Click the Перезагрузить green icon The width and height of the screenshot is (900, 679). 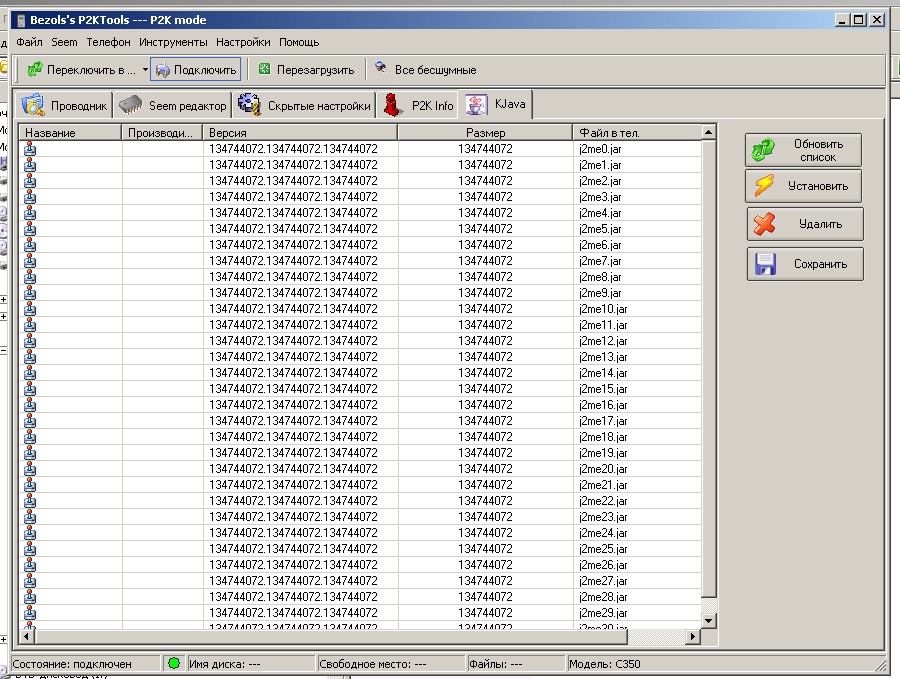(265, 69)
